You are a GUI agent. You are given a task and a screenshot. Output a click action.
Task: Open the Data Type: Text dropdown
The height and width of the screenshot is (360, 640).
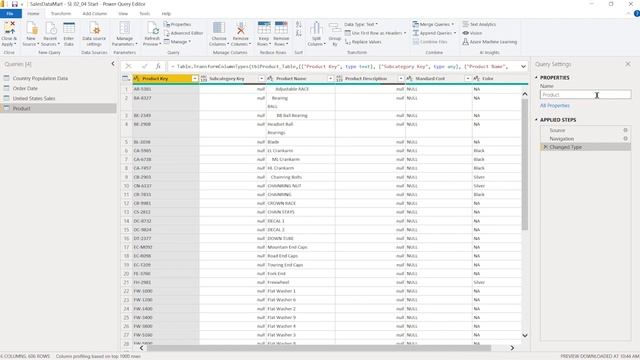(361, 24)
